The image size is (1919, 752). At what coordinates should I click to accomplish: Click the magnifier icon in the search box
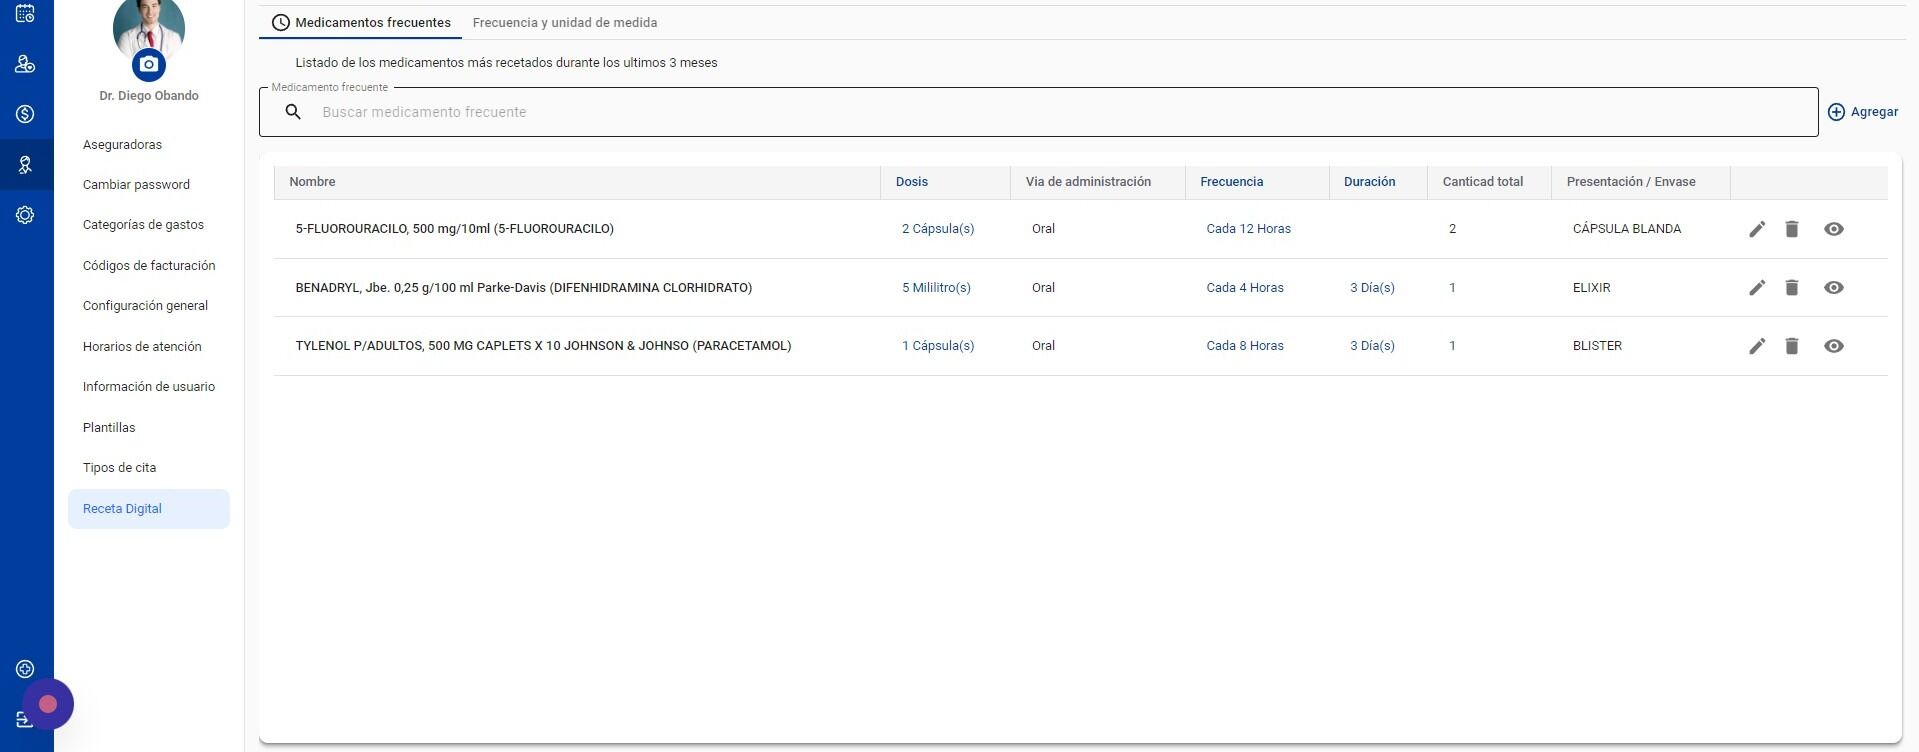[x=293, y=112]
